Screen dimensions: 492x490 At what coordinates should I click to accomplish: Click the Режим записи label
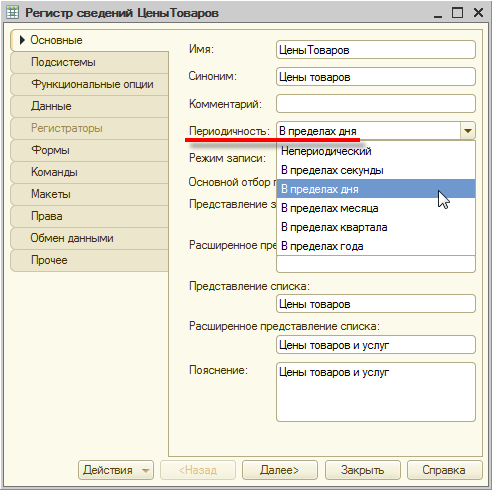coord(227,158)
